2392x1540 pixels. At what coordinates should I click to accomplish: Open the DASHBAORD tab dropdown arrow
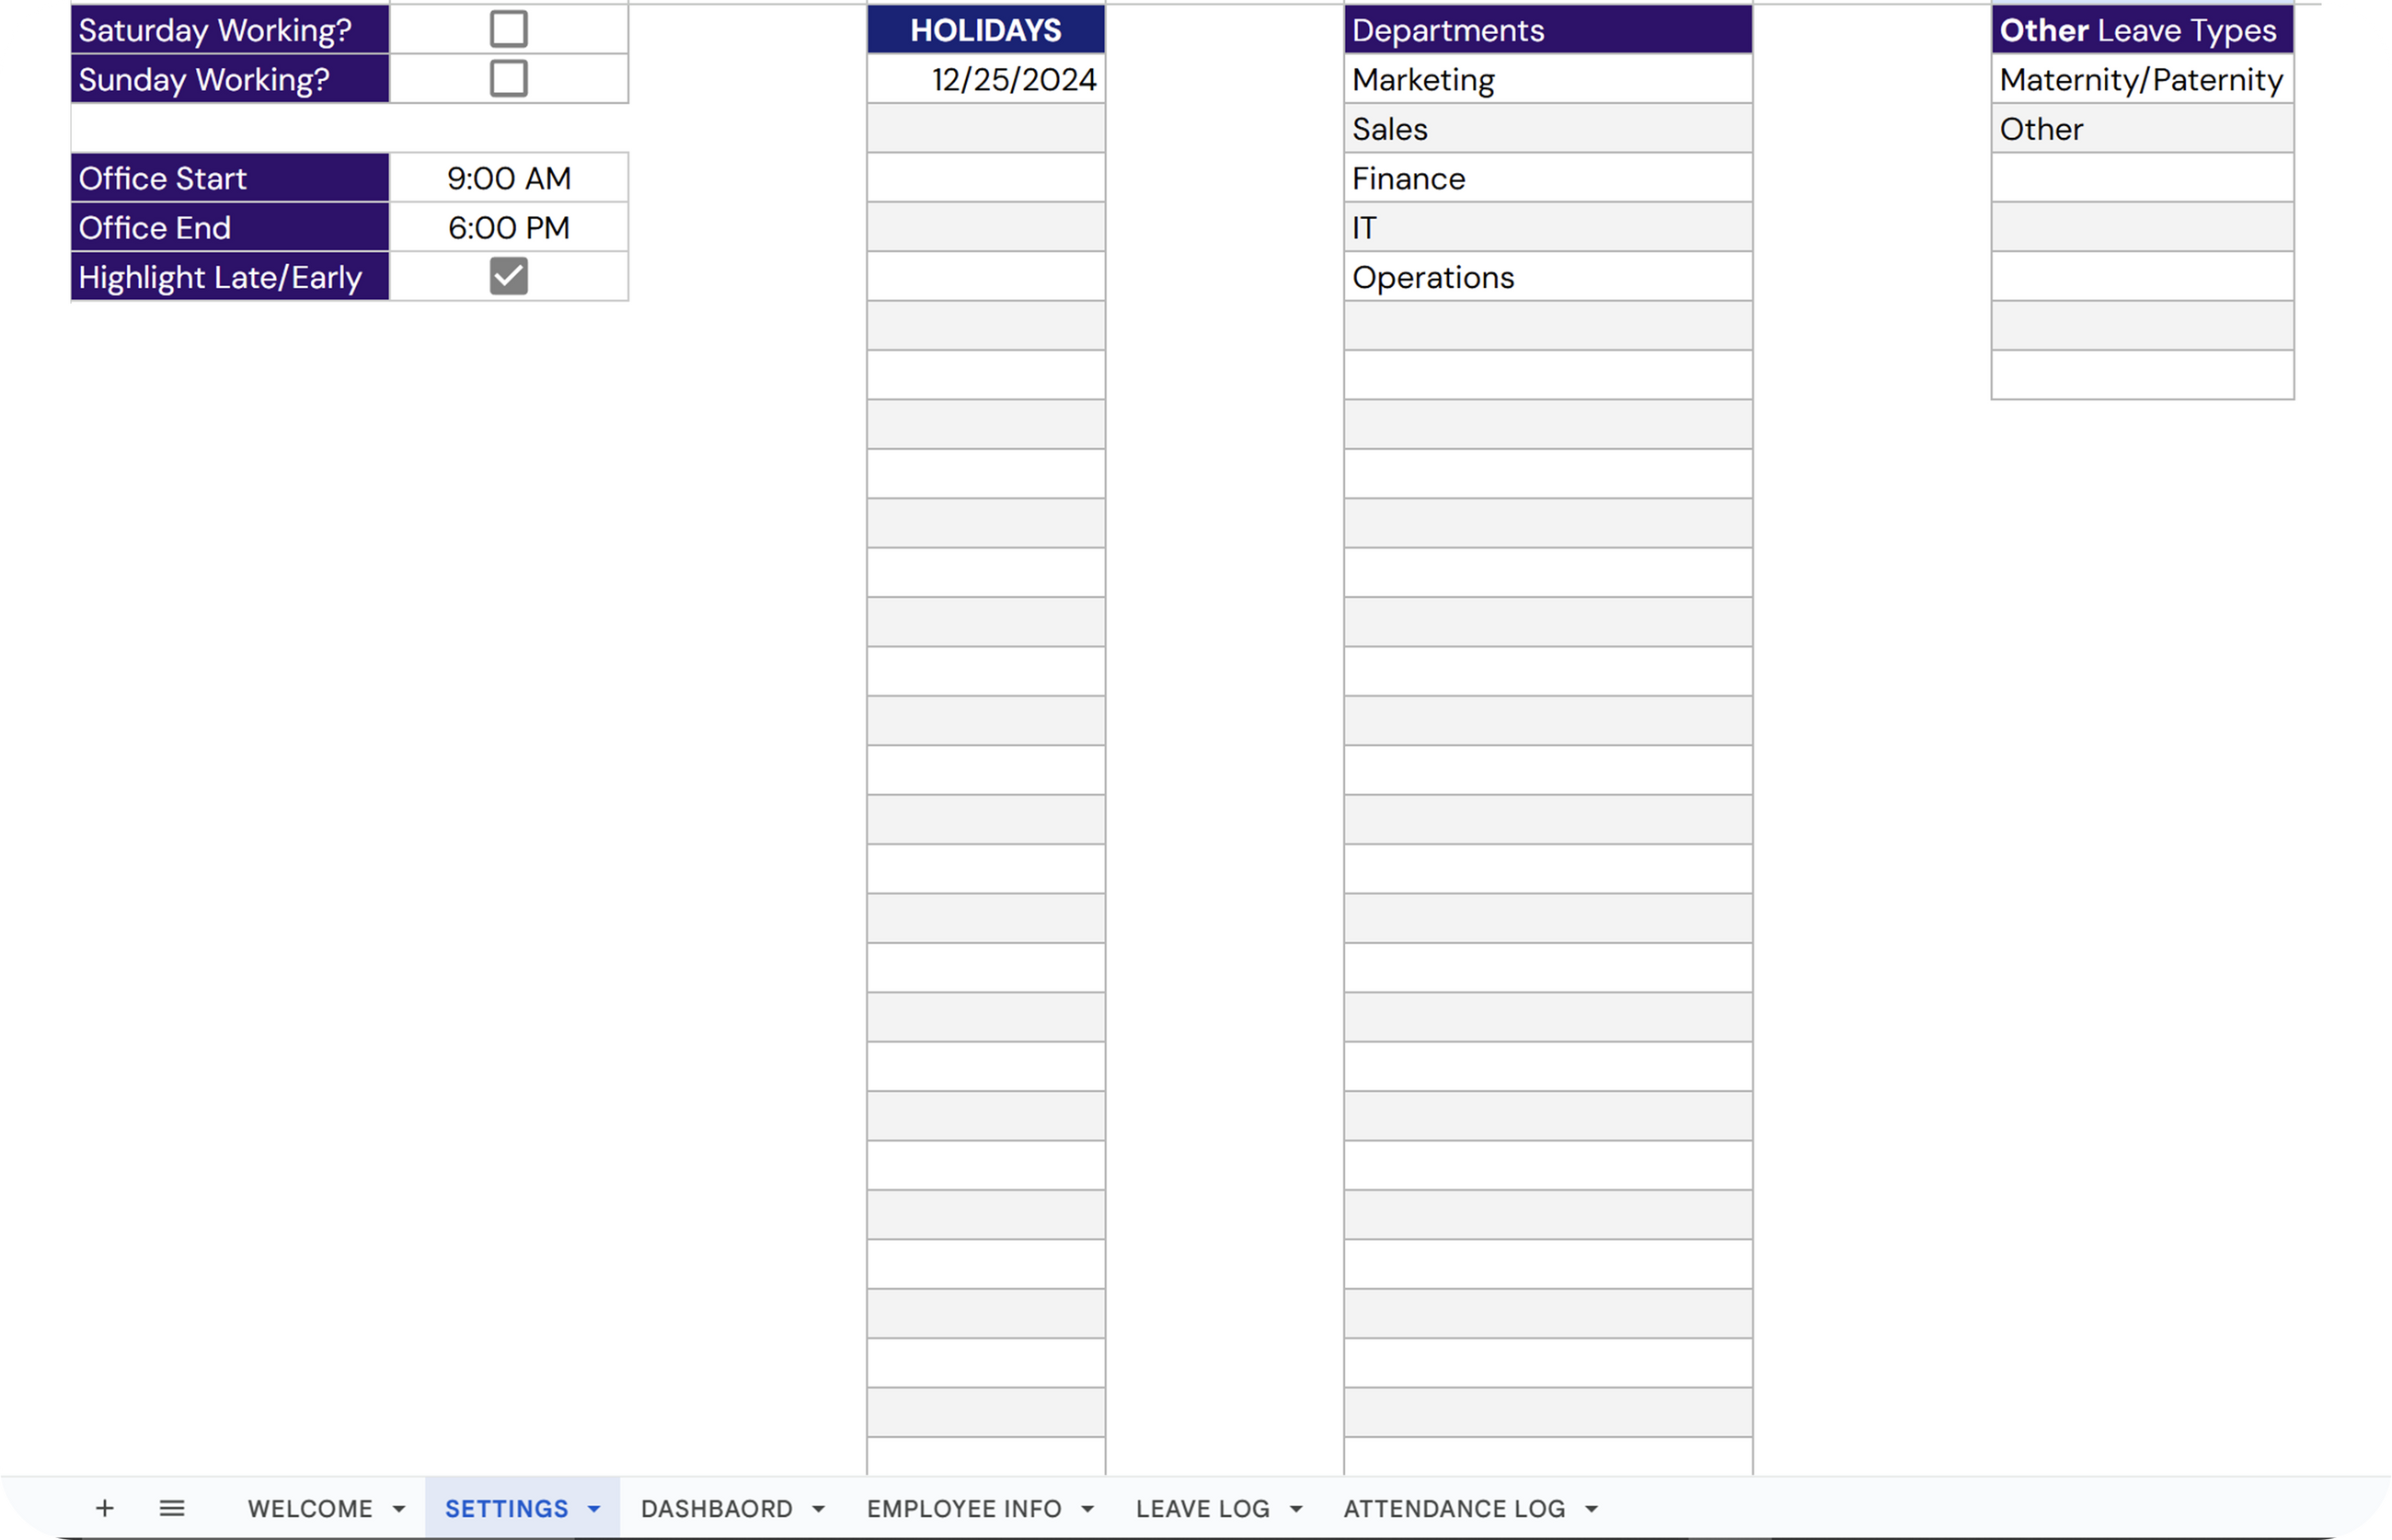click(x=818, y=1509)
